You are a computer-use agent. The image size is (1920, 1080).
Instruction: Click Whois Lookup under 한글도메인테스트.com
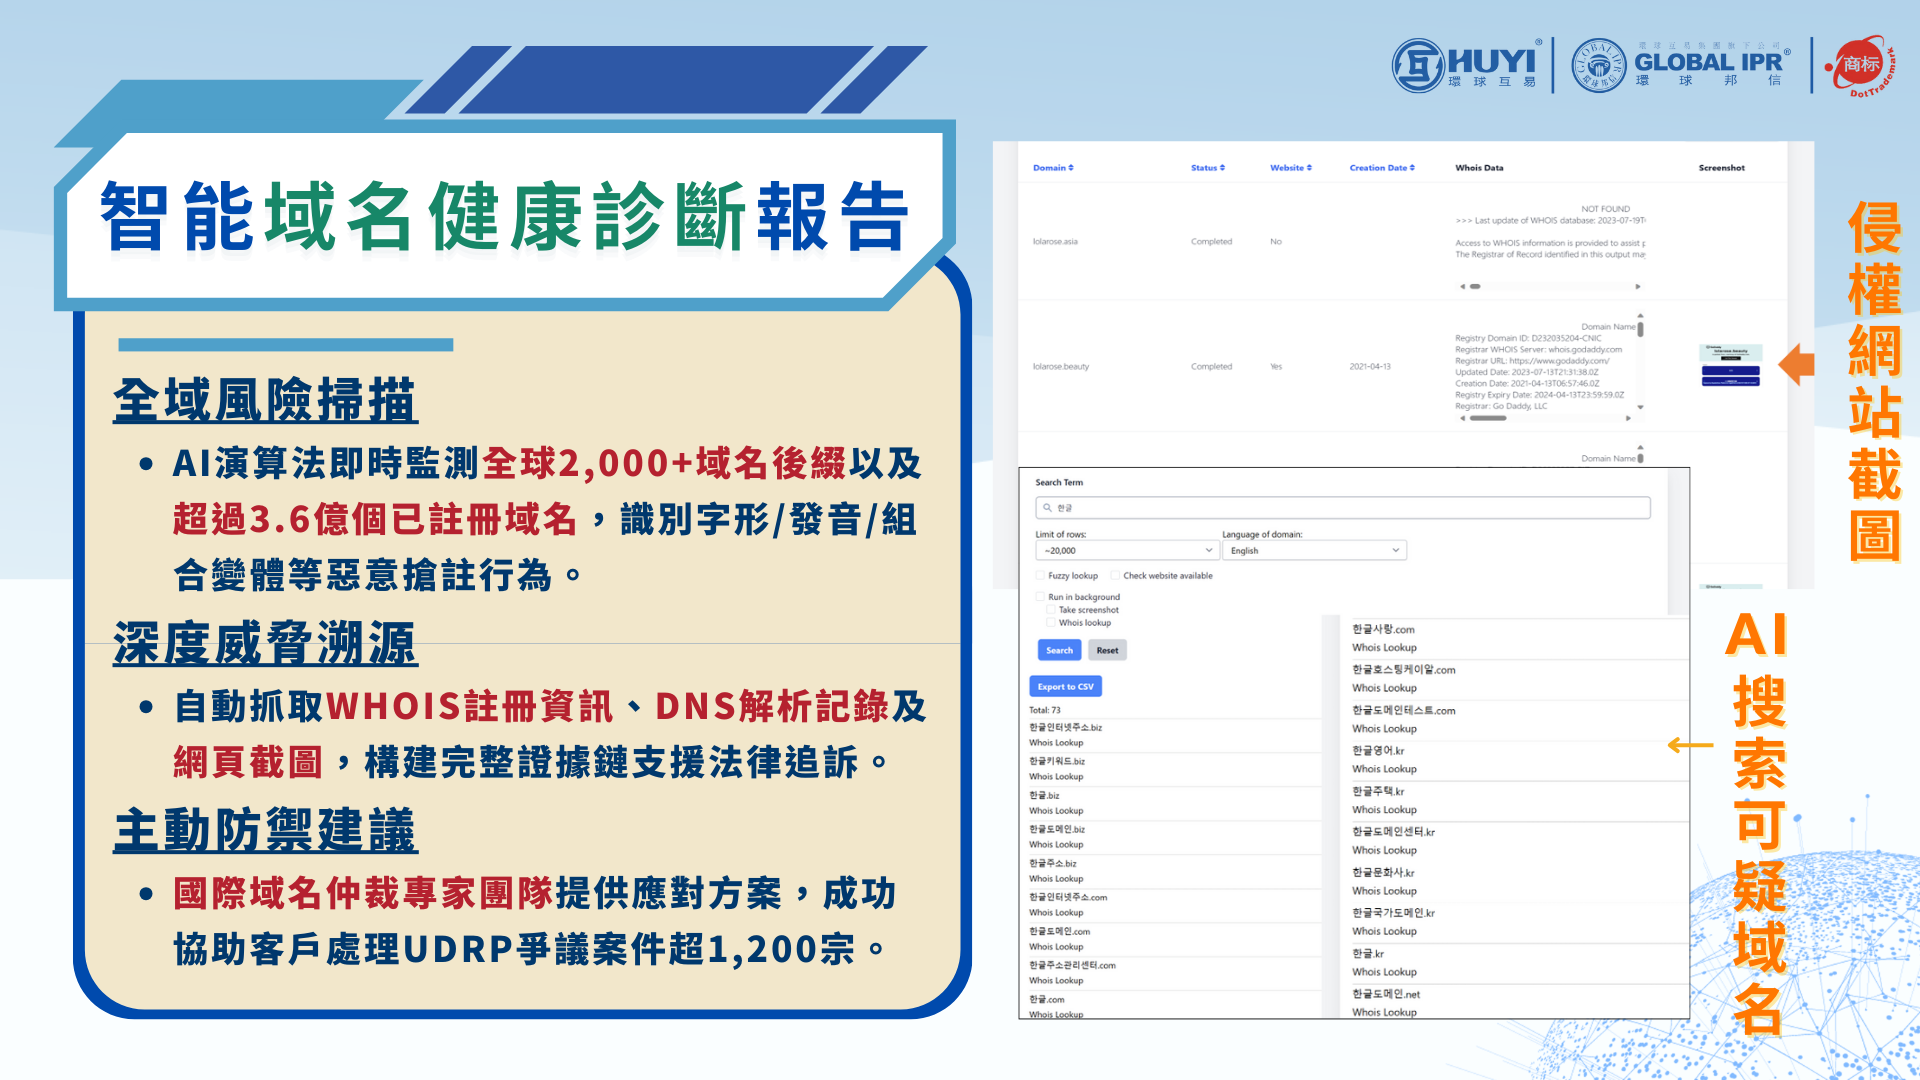click(1384, 729)
